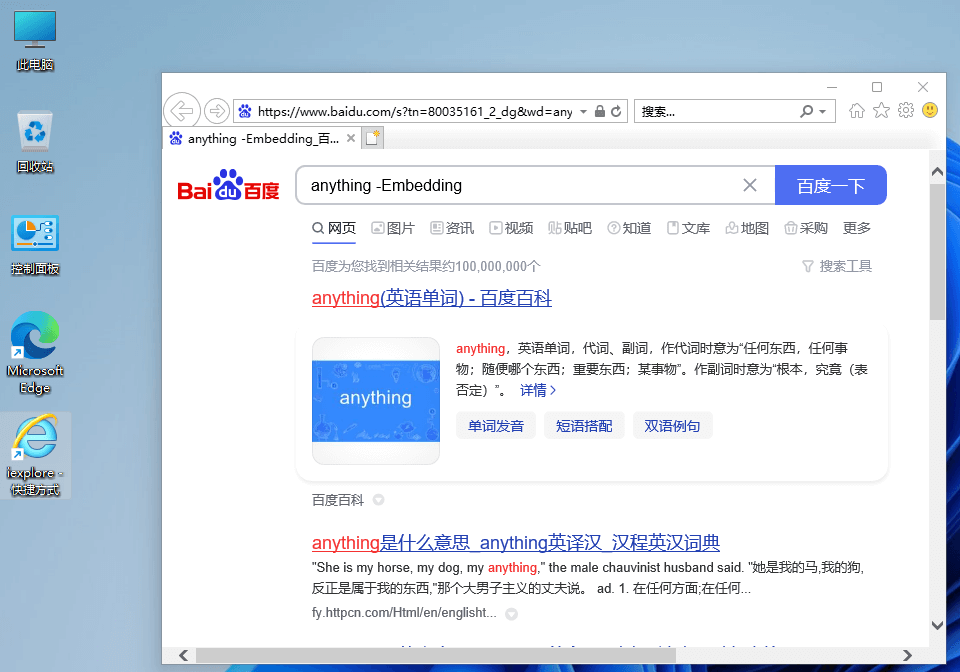Open 搜索工具 filter options
This screenshot has height=672, width=960.
tap(837, 266)
